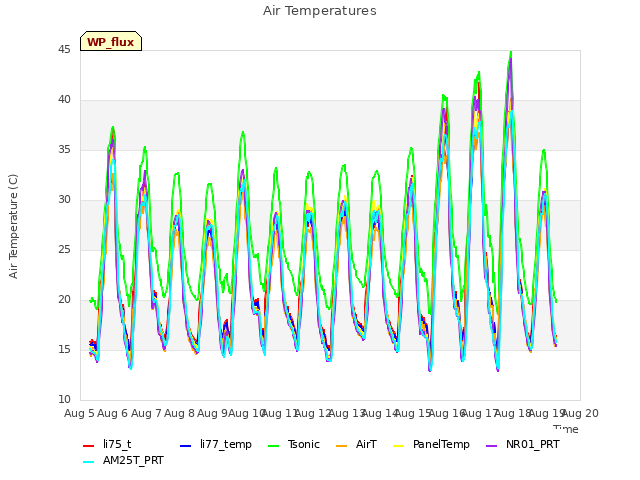The height and width of the screenshot is (480, 640).
Task: Click the AM25T_PRT legend label
Action: [133, 460]
